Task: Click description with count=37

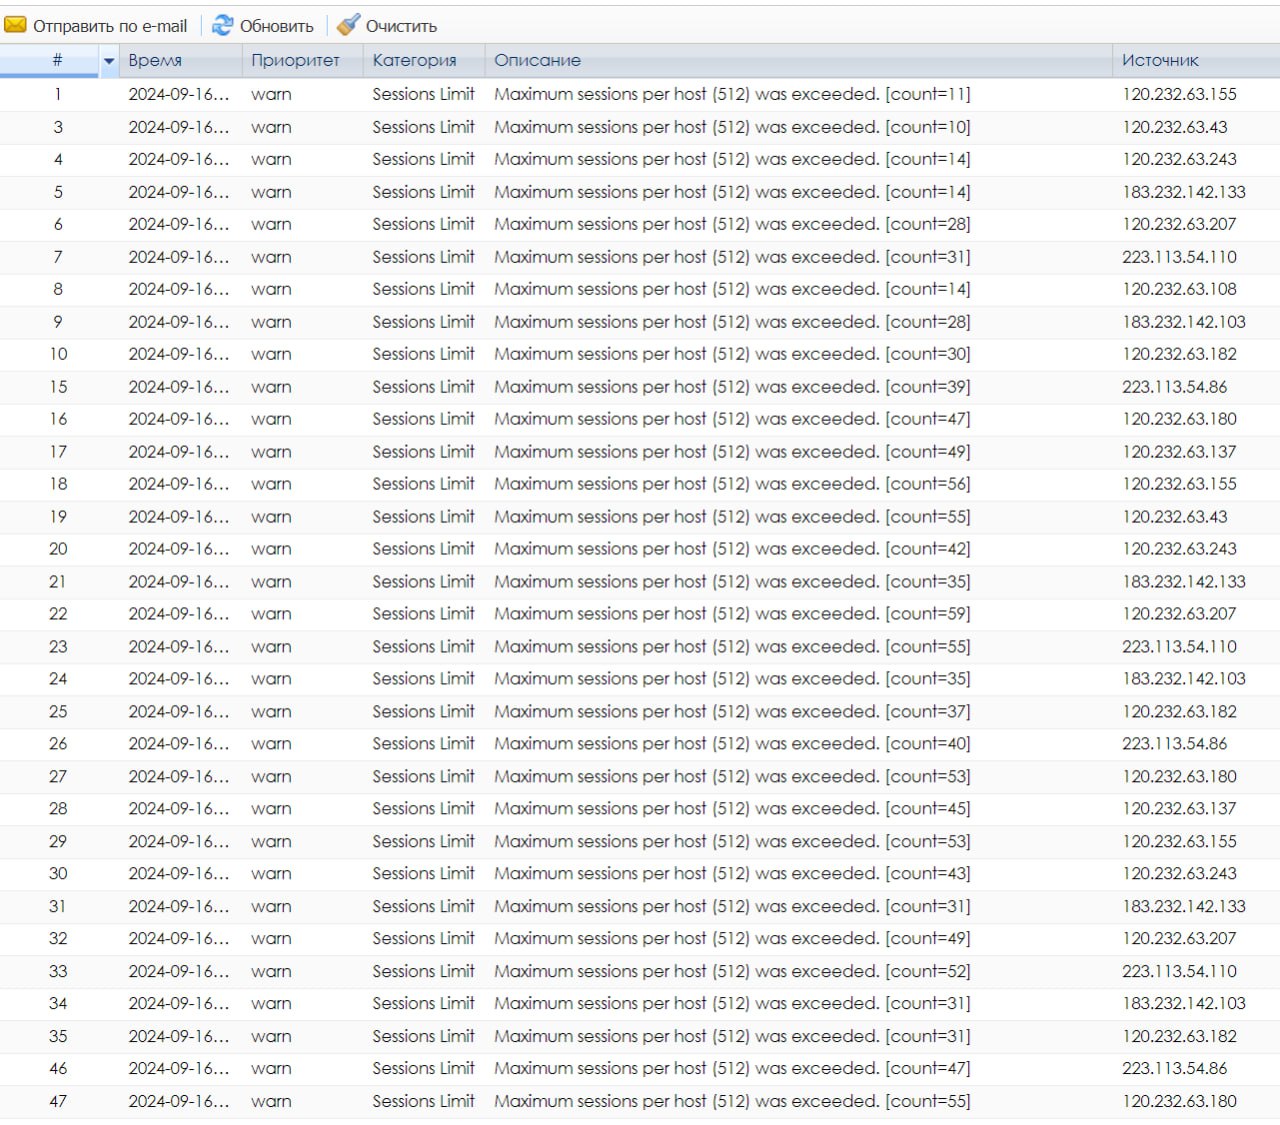Action: click(x=732, y=712)
